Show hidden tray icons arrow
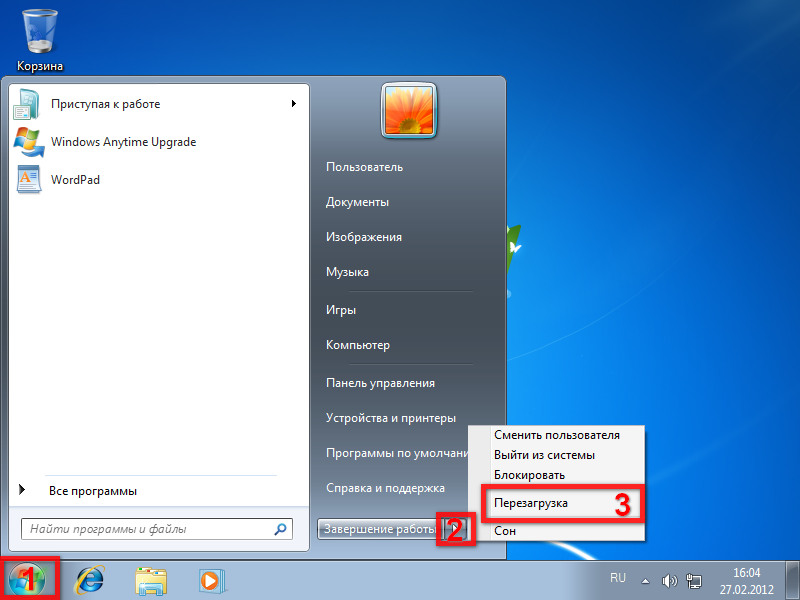 (x=646, y=580)
